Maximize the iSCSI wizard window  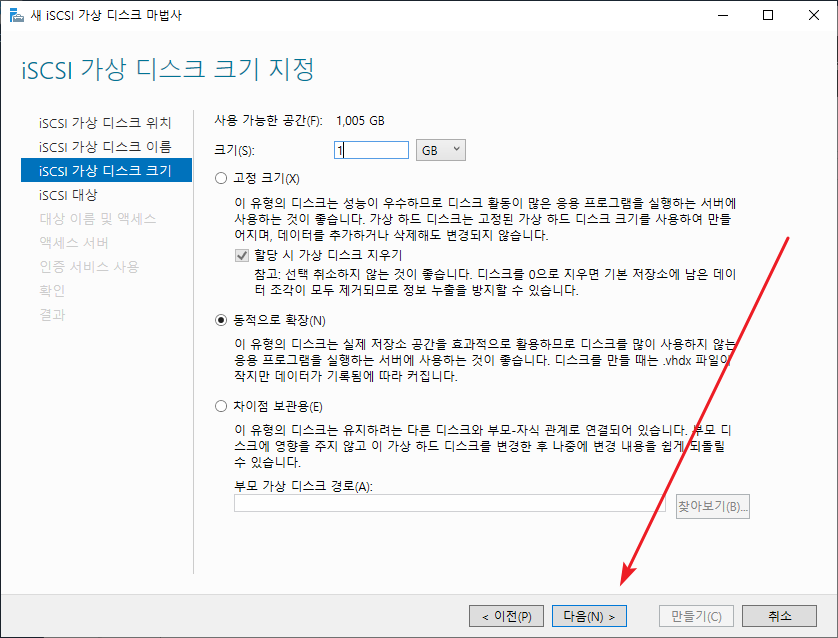(768, 15)
